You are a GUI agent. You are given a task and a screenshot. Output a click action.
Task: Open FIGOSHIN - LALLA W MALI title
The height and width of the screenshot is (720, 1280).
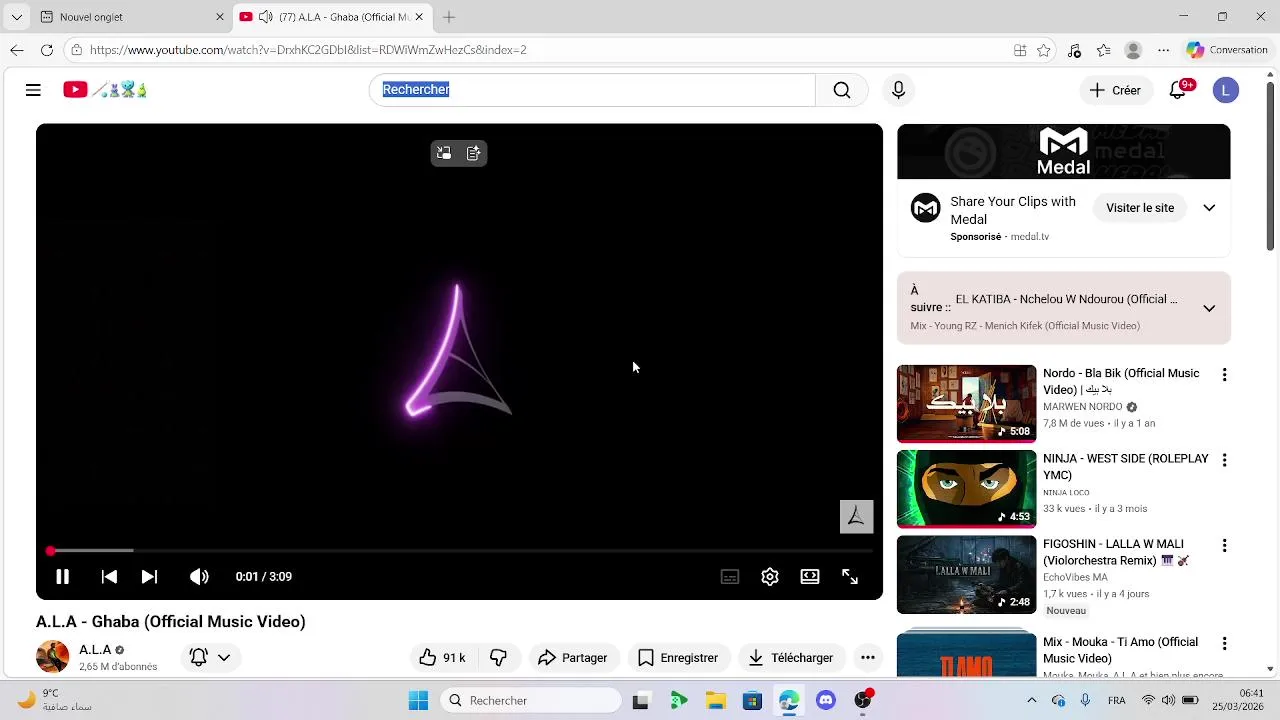(x=1117, y=553)
